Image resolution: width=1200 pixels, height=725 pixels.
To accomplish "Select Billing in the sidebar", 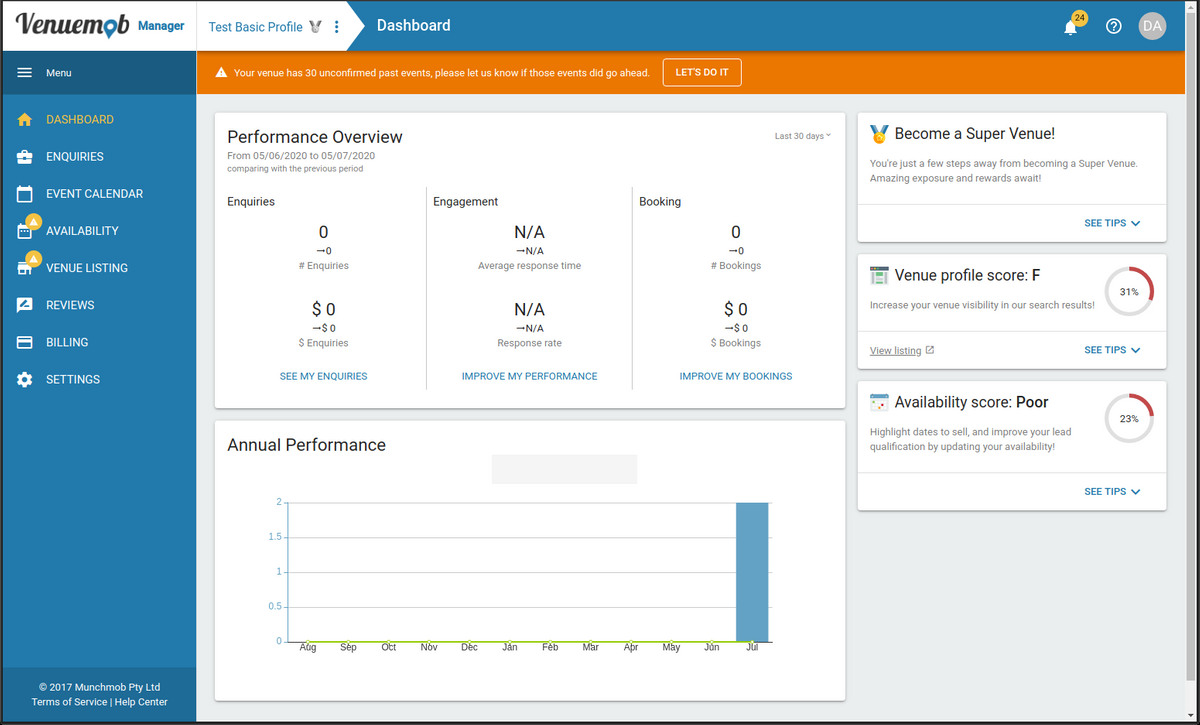I will (x=67, y=342).
